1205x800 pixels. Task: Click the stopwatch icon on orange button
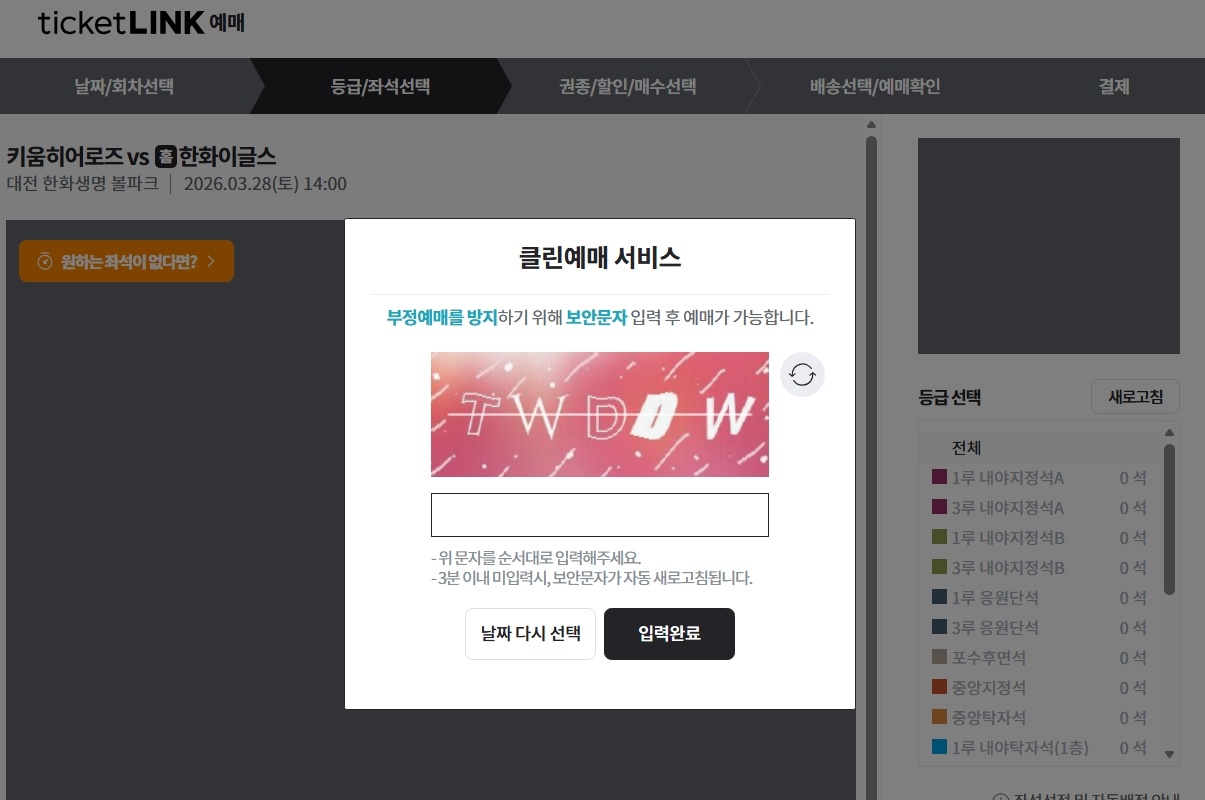click(44, 262)
